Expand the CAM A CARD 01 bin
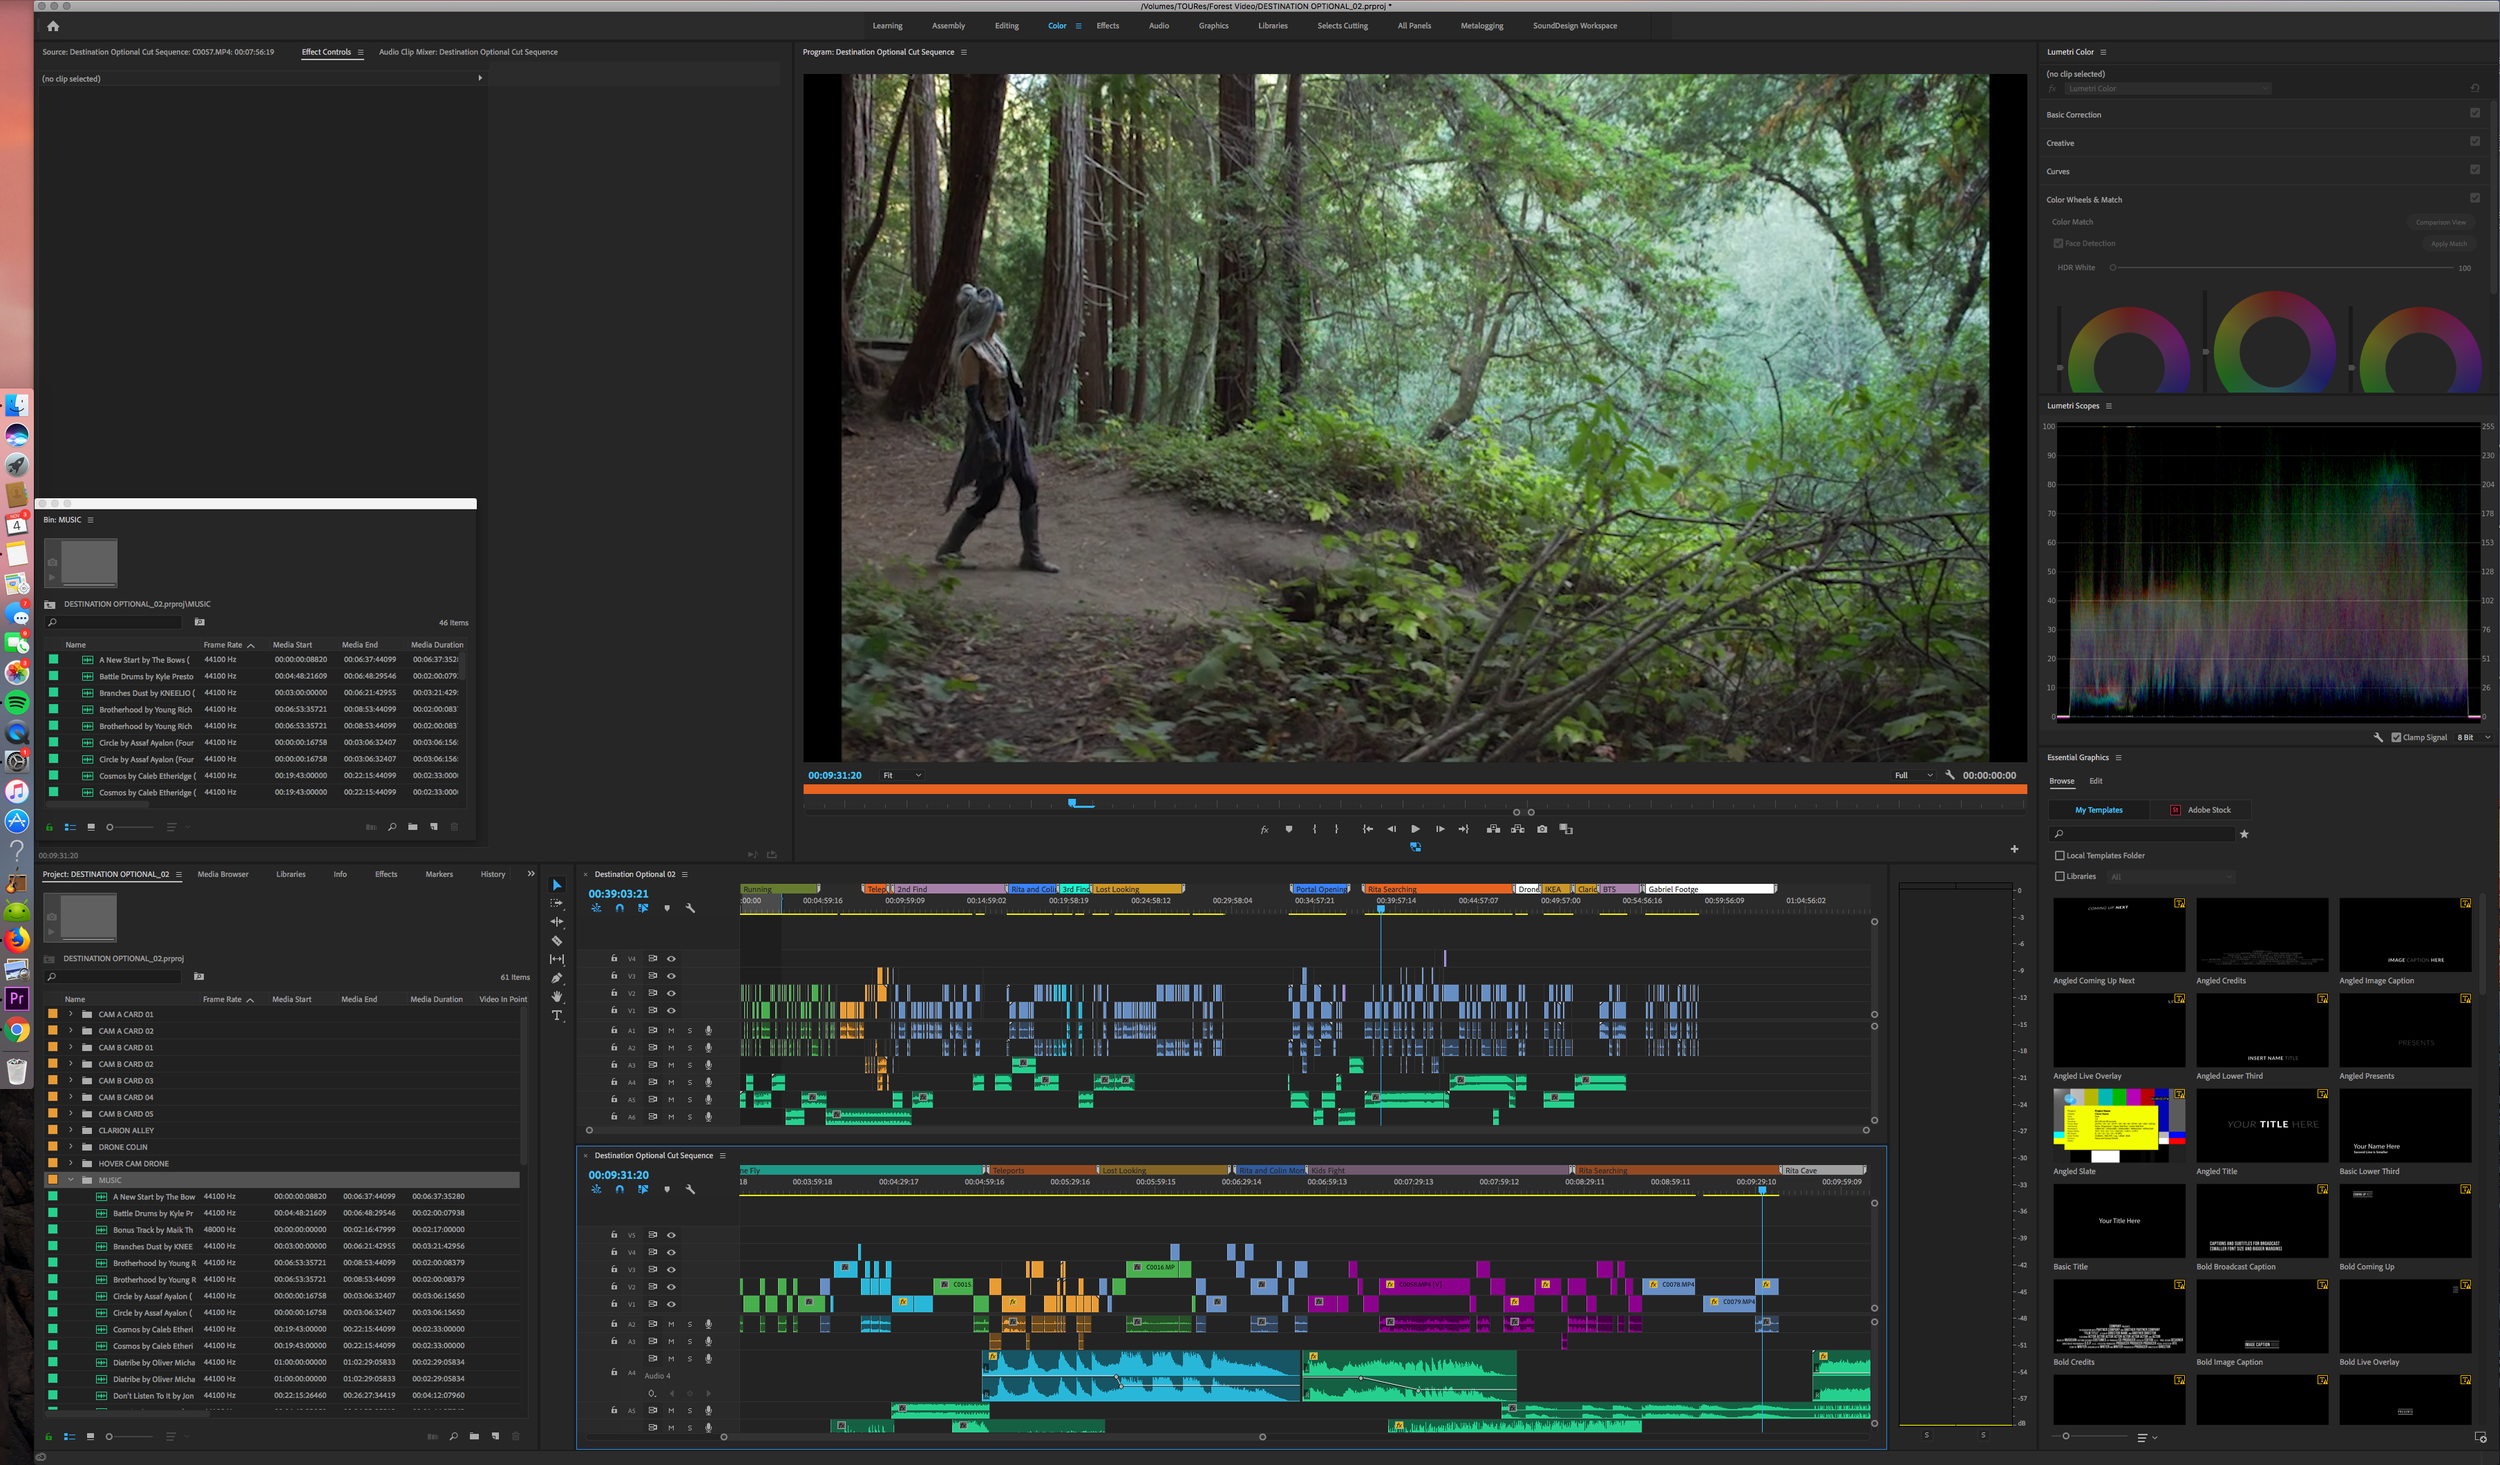Viewport: 2500px width, 1465px height. pyautogui.click(x=71, y=1014)
